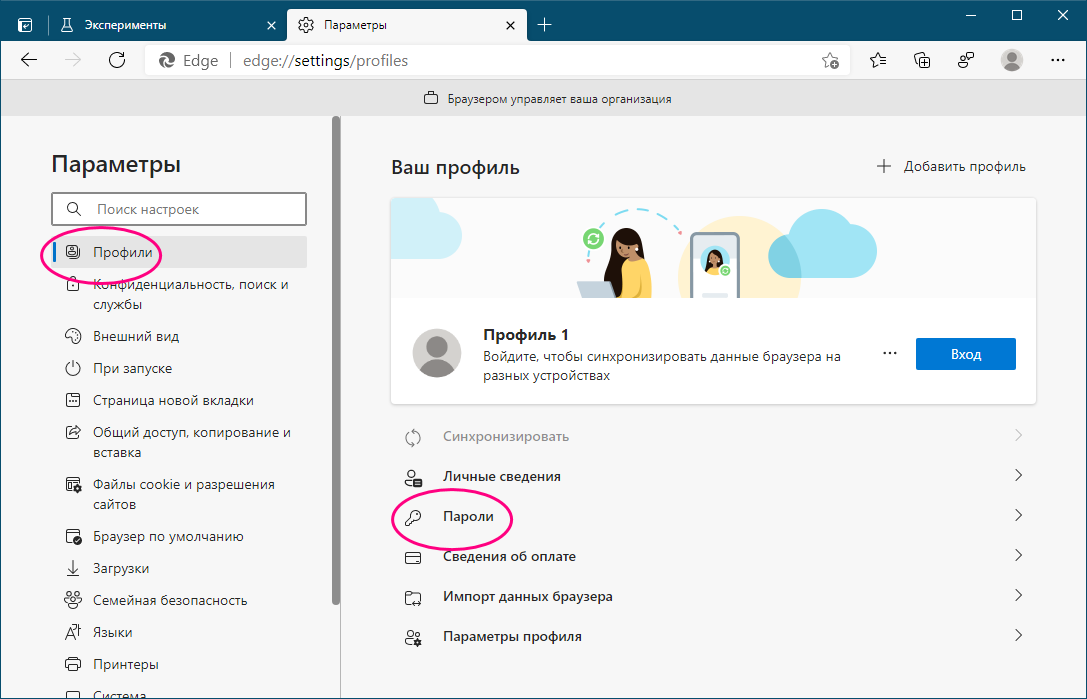The width and height of the screenshot is (1087, 699).
Task: Open Семейная безопасность settings
Action: click(x=180, y=600)
